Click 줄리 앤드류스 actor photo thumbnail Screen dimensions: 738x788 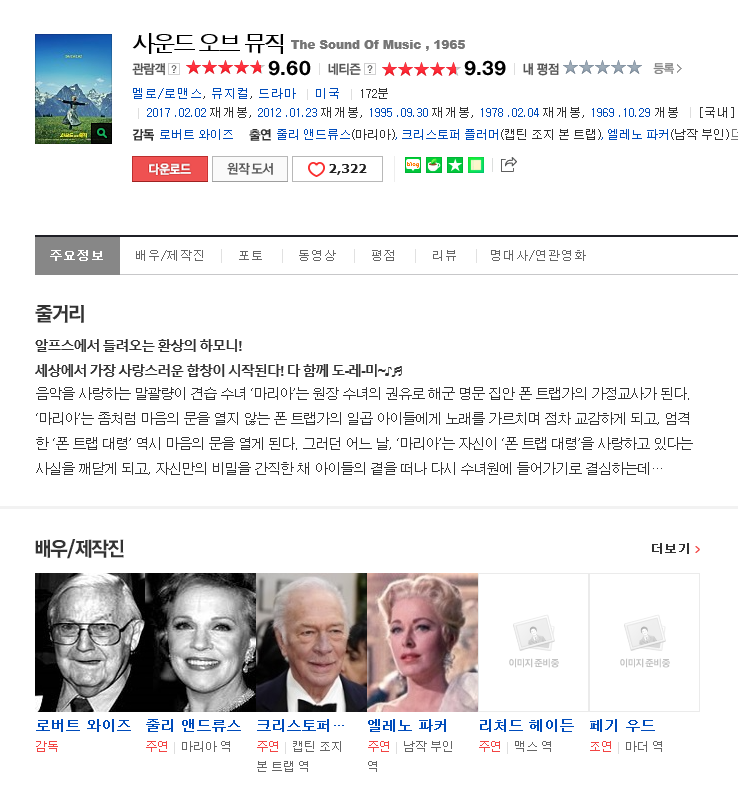pos(201,642)
